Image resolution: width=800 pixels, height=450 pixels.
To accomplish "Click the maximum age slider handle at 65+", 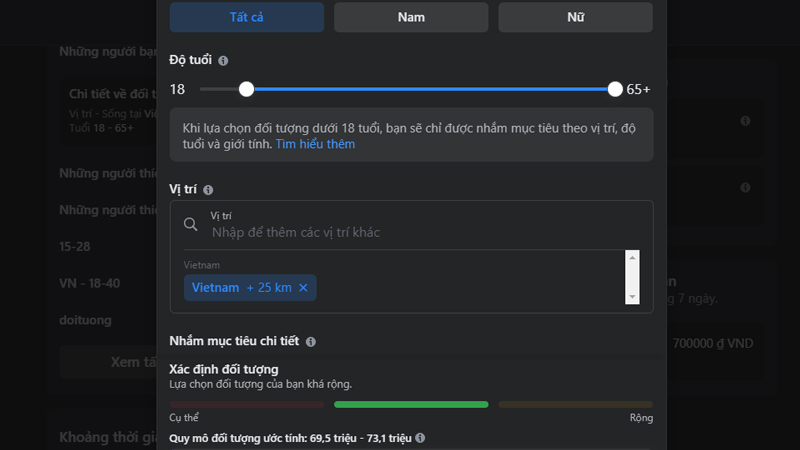I will pyautogui.click(x=615, y=89).
